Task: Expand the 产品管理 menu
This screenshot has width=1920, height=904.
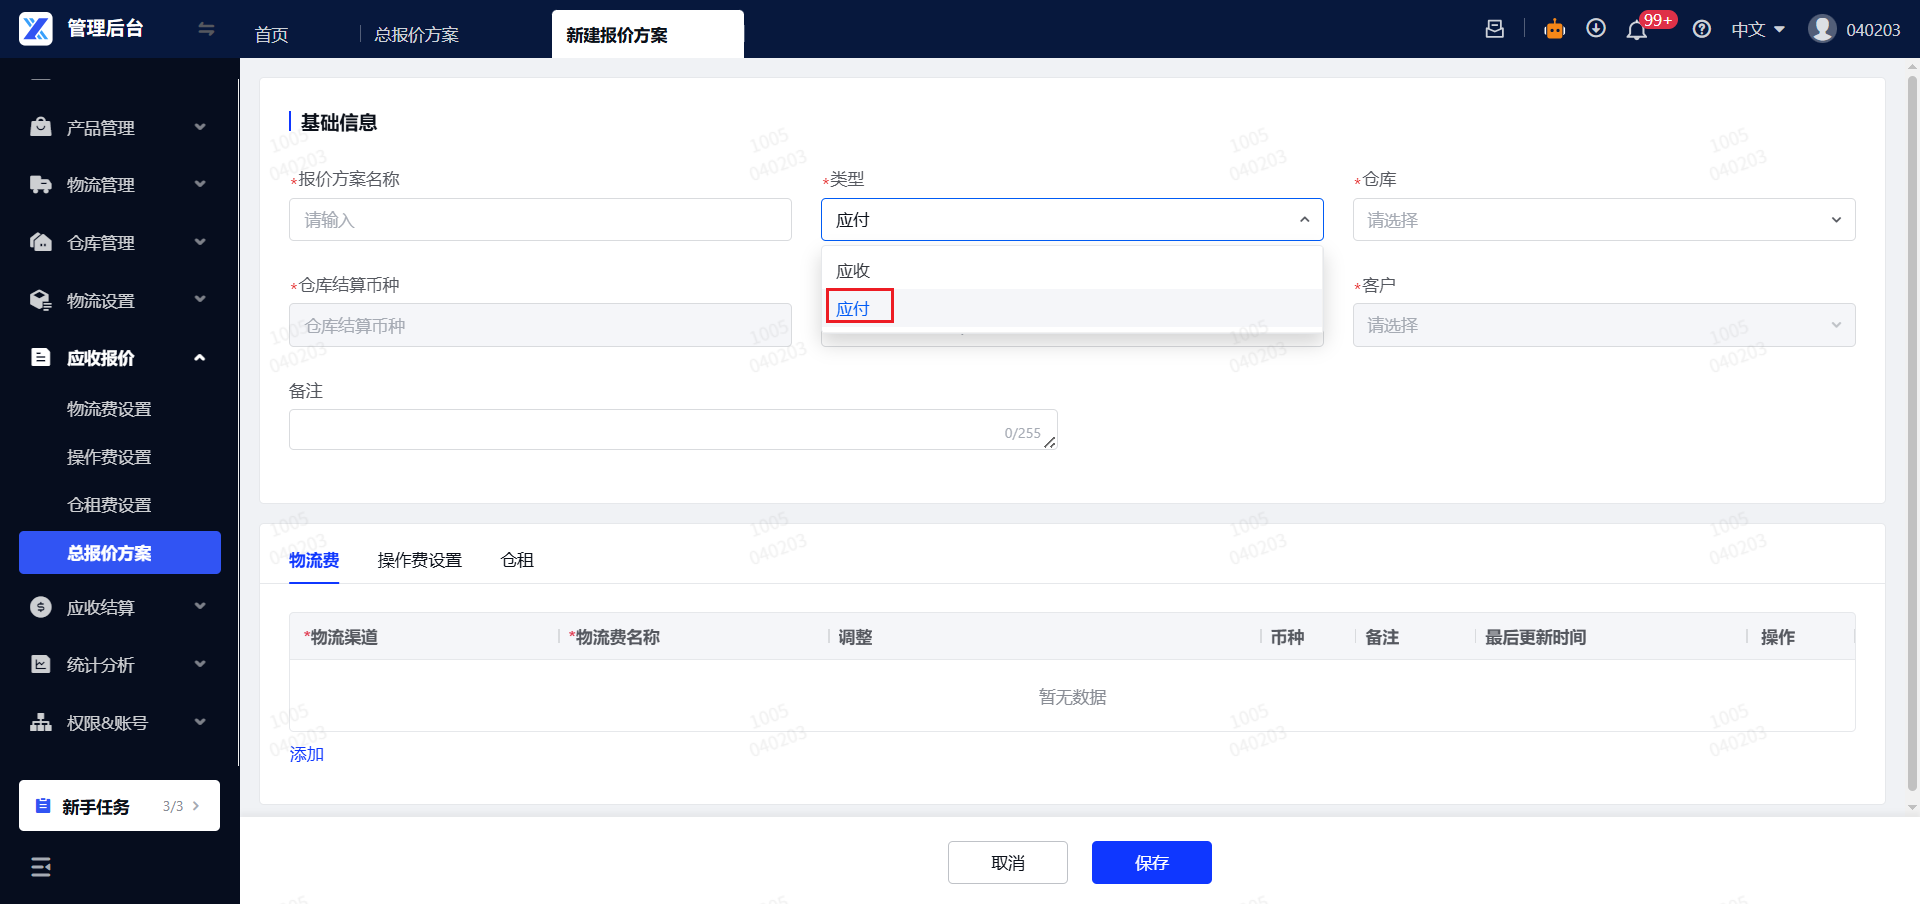Action: tap(200, 127)
